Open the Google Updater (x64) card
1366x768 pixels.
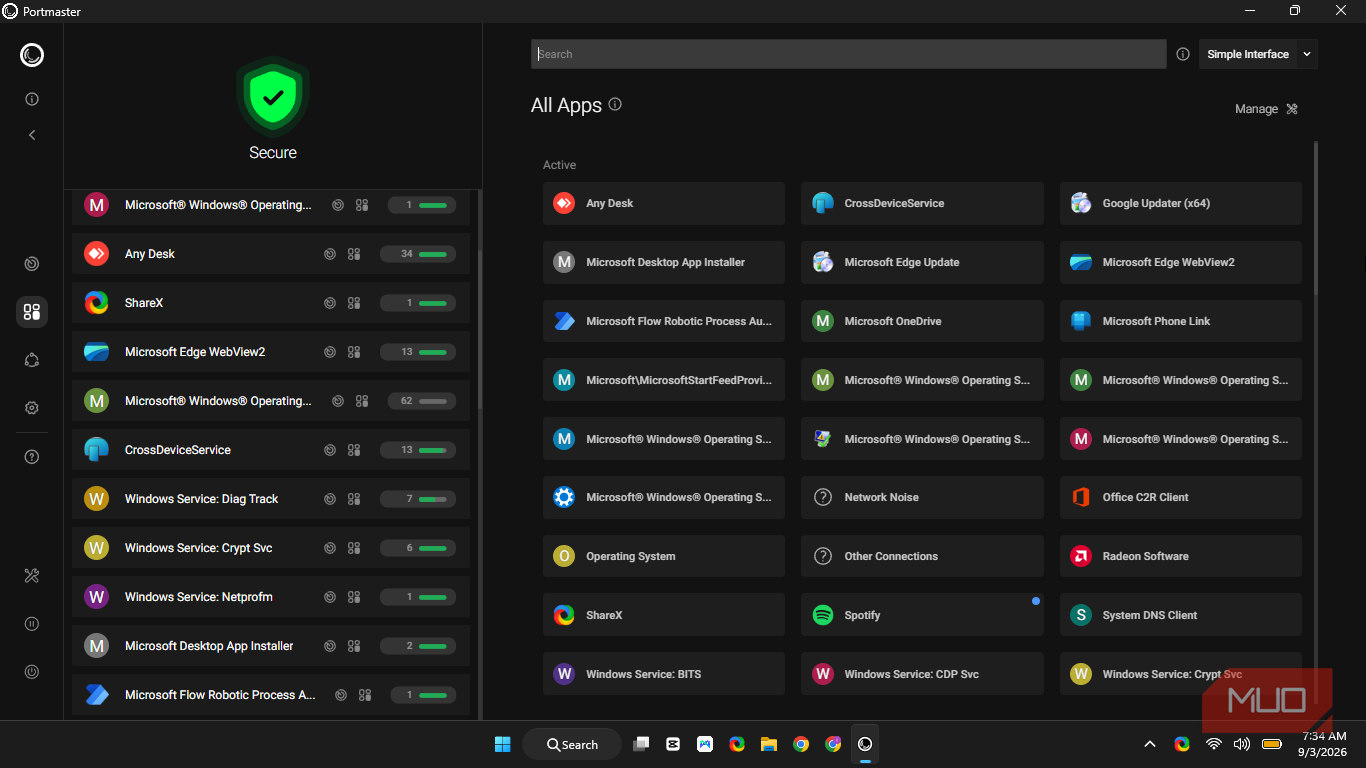1181,203
